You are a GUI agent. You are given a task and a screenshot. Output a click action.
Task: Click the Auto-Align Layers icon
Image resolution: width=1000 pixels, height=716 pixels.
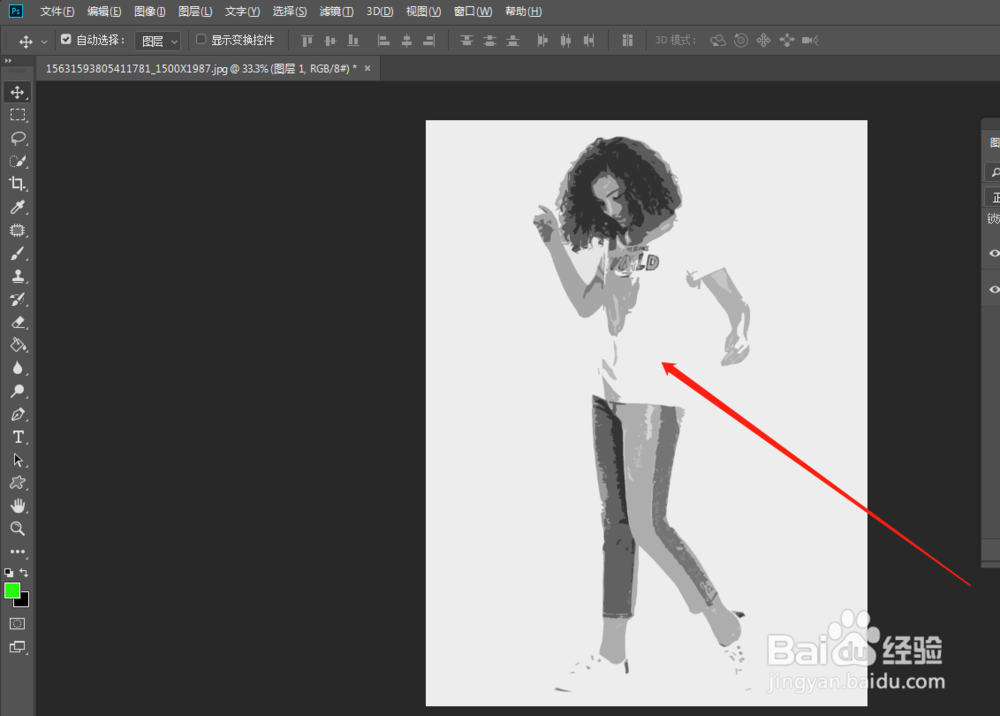coord(628,41)
